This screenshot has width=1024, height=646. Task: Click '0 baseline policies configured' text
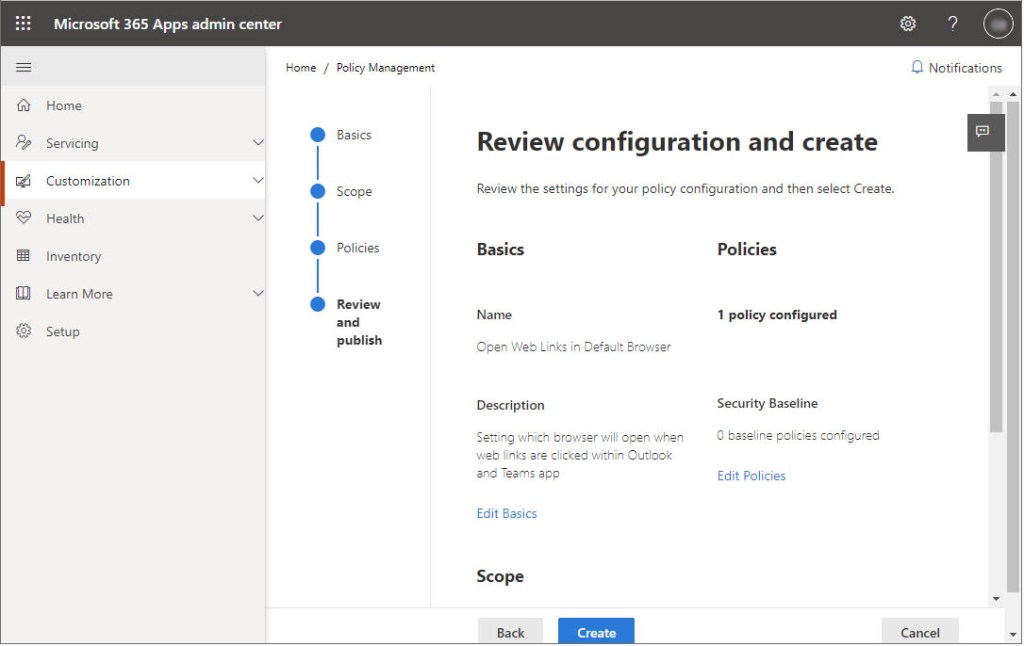click(x=798, y=436)
